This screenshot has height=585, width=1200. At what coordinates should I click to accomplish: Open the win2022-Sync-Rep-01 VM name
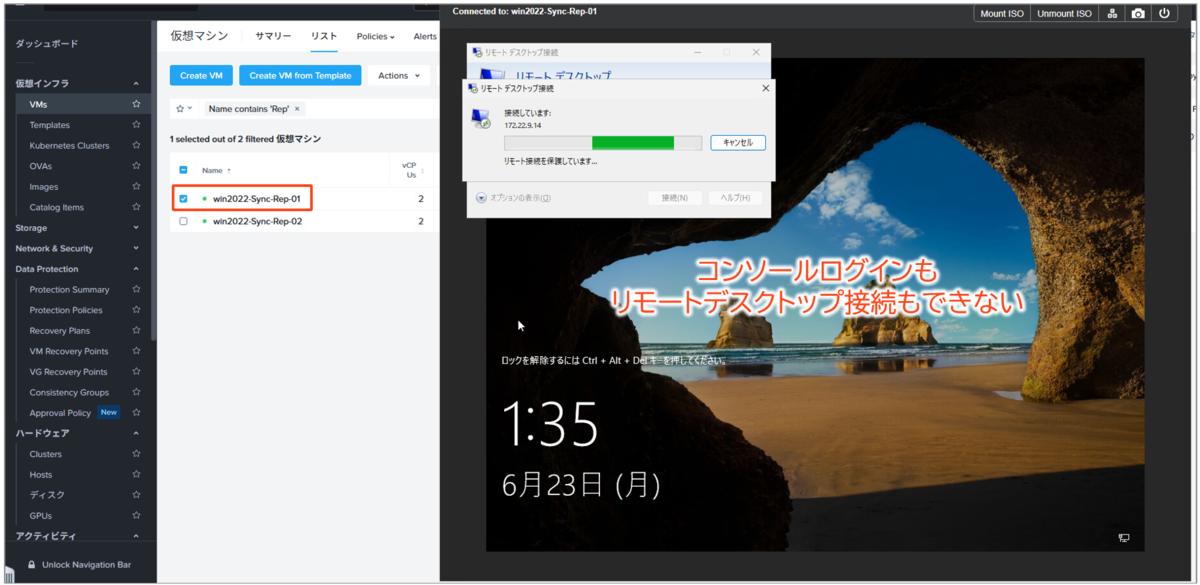[x=257, y=198]
